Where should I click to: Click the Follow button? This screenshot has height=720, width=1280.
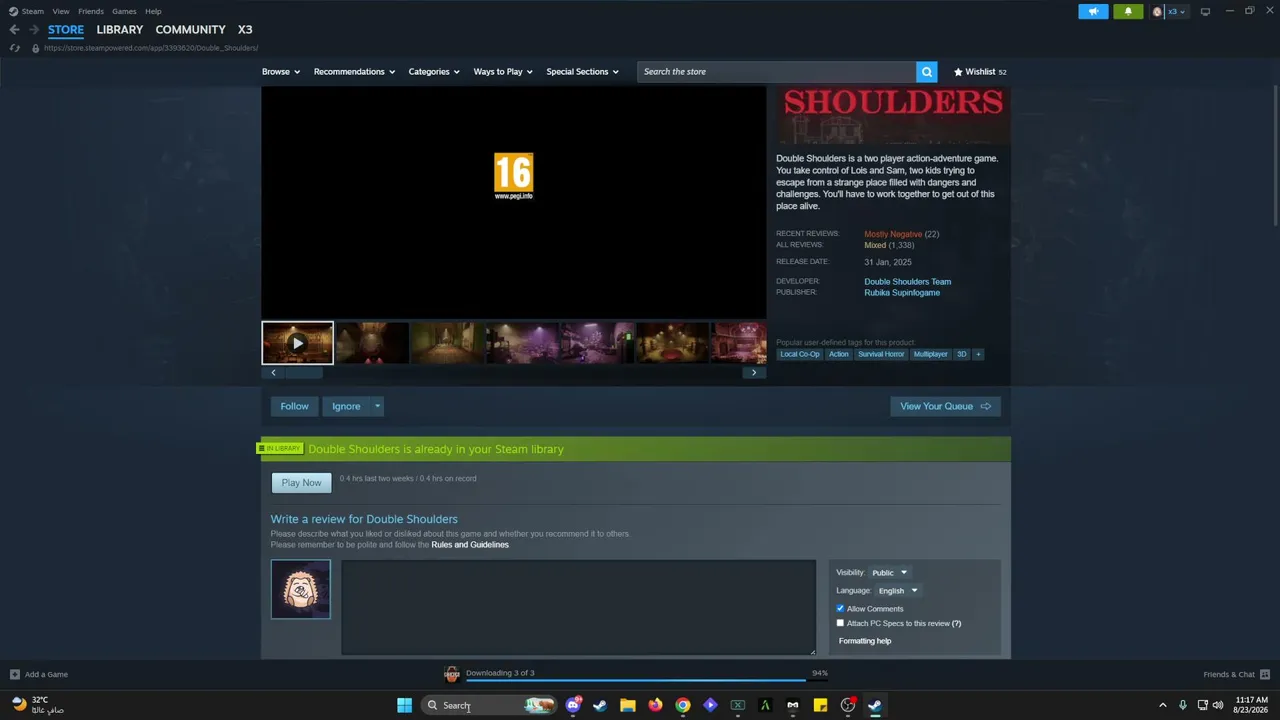click(x=294, y=406)
